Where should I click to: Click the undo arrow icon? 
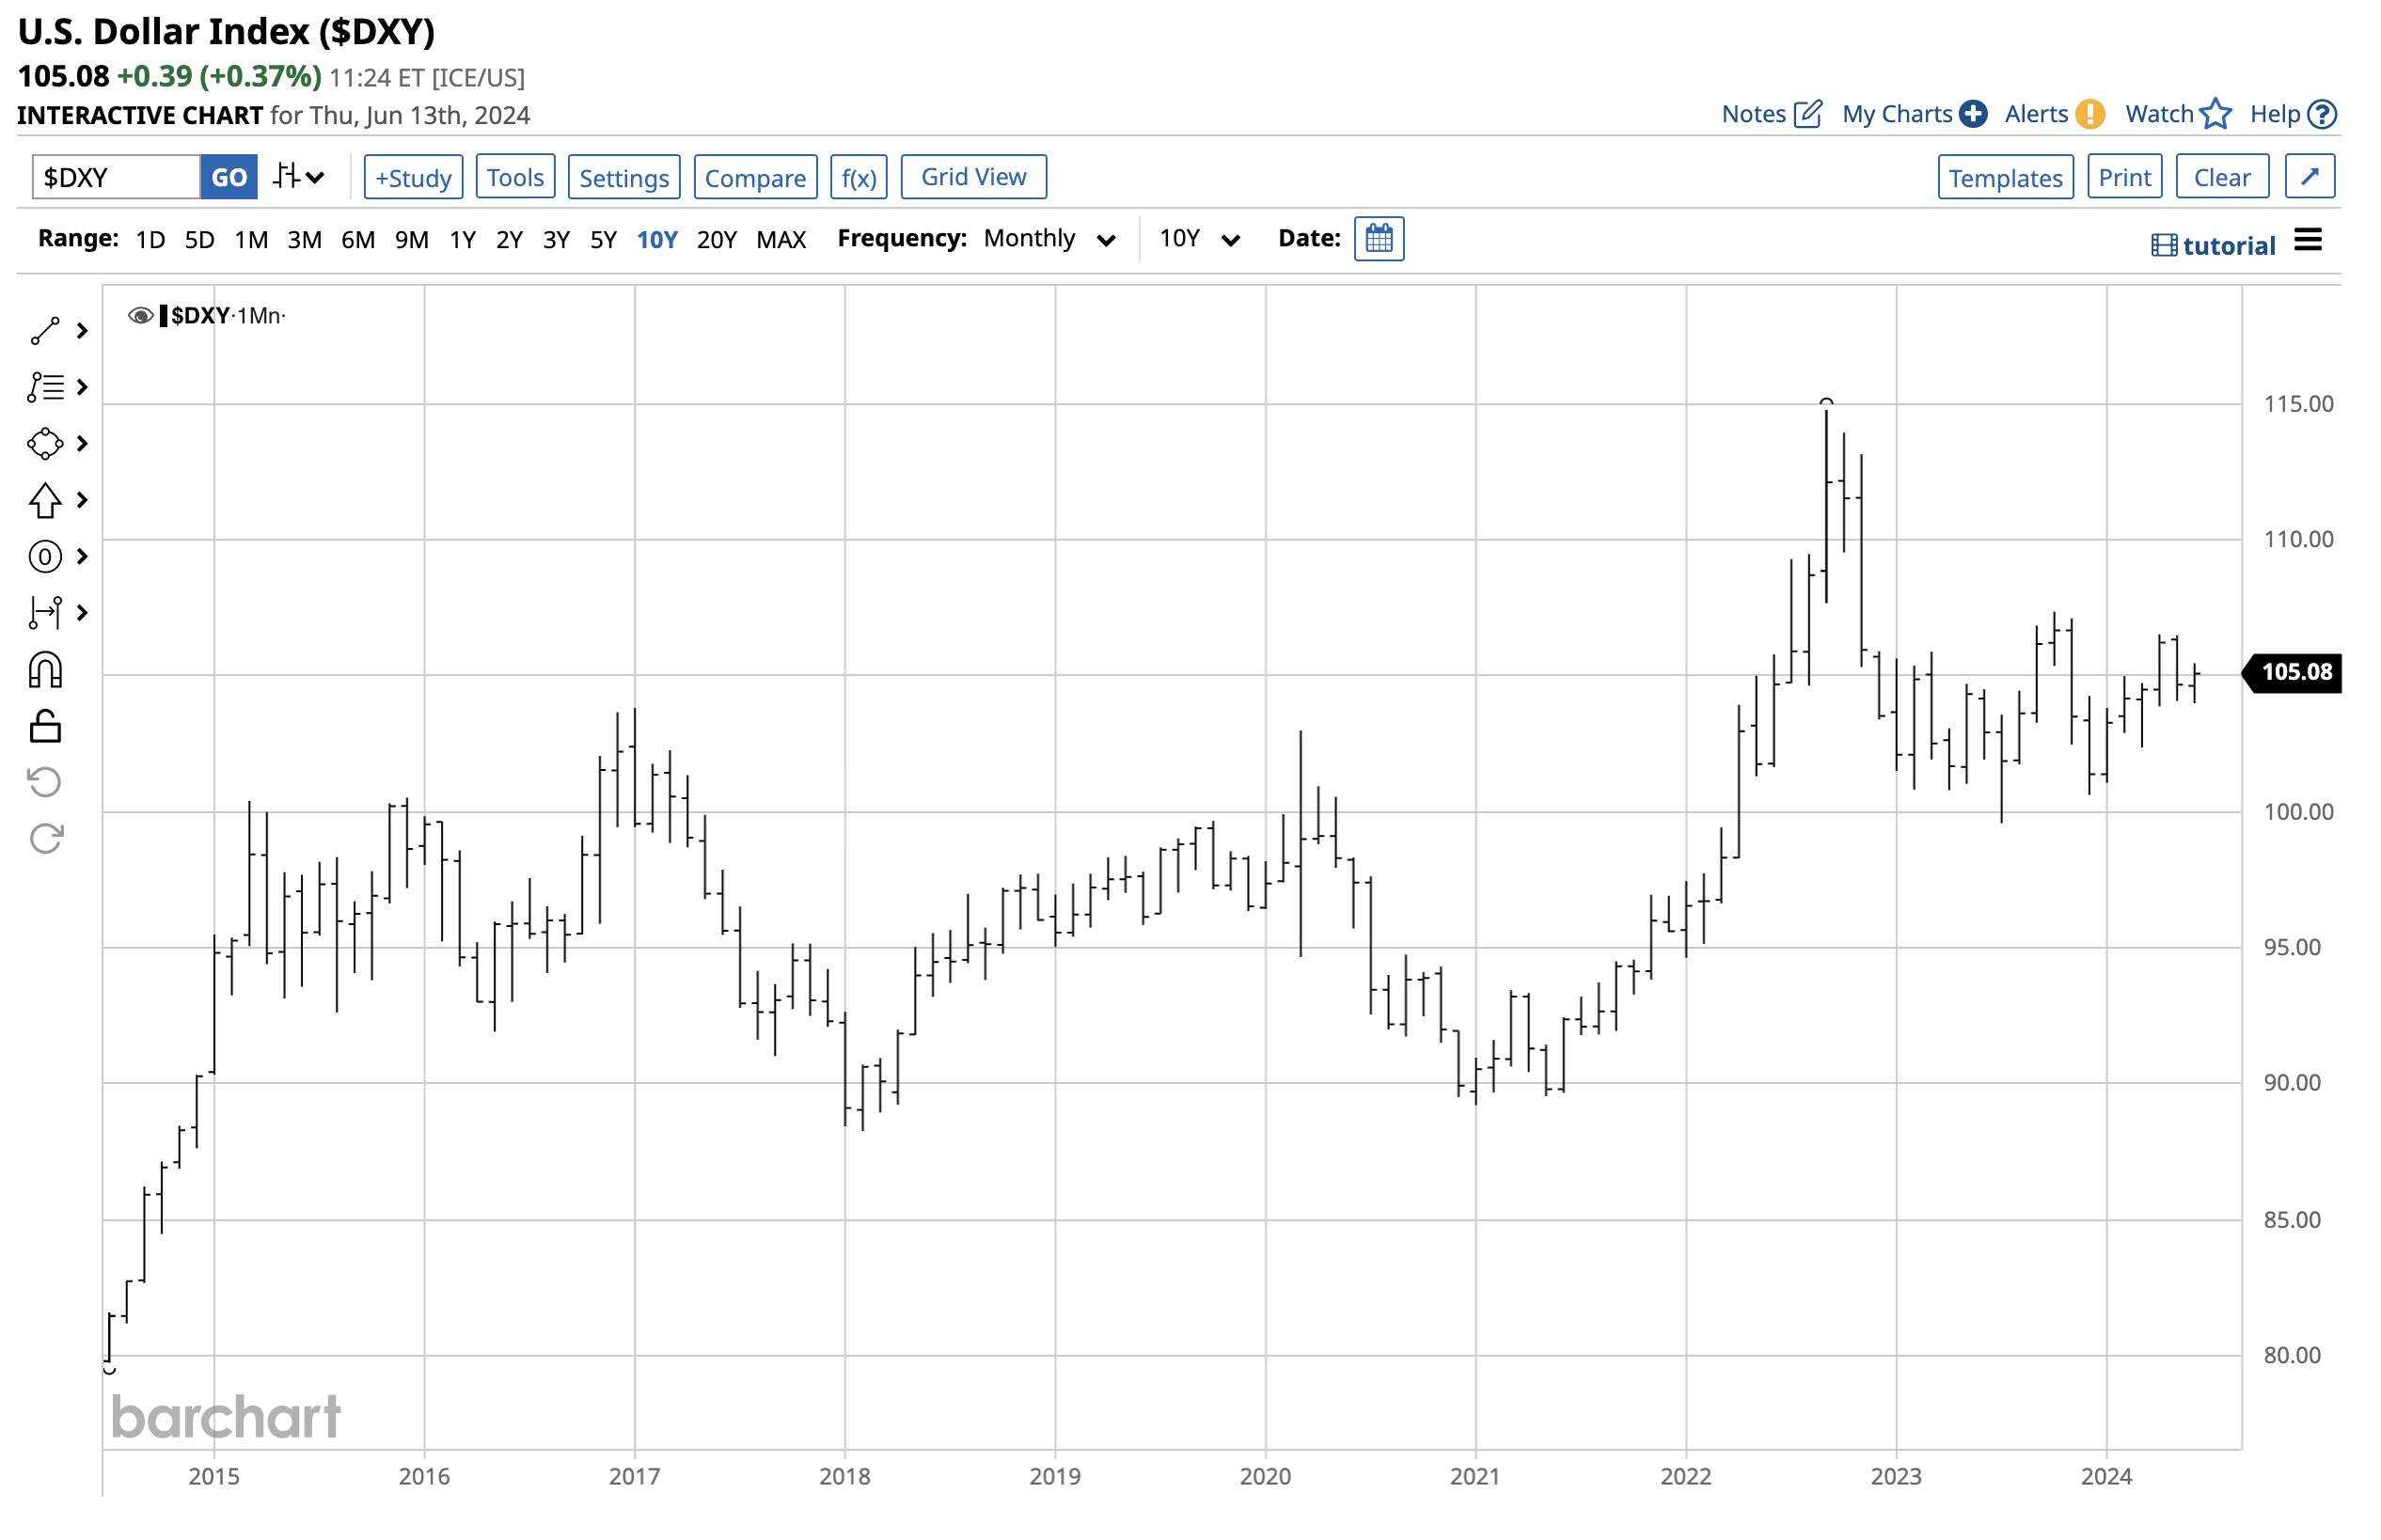coord(45,782)
